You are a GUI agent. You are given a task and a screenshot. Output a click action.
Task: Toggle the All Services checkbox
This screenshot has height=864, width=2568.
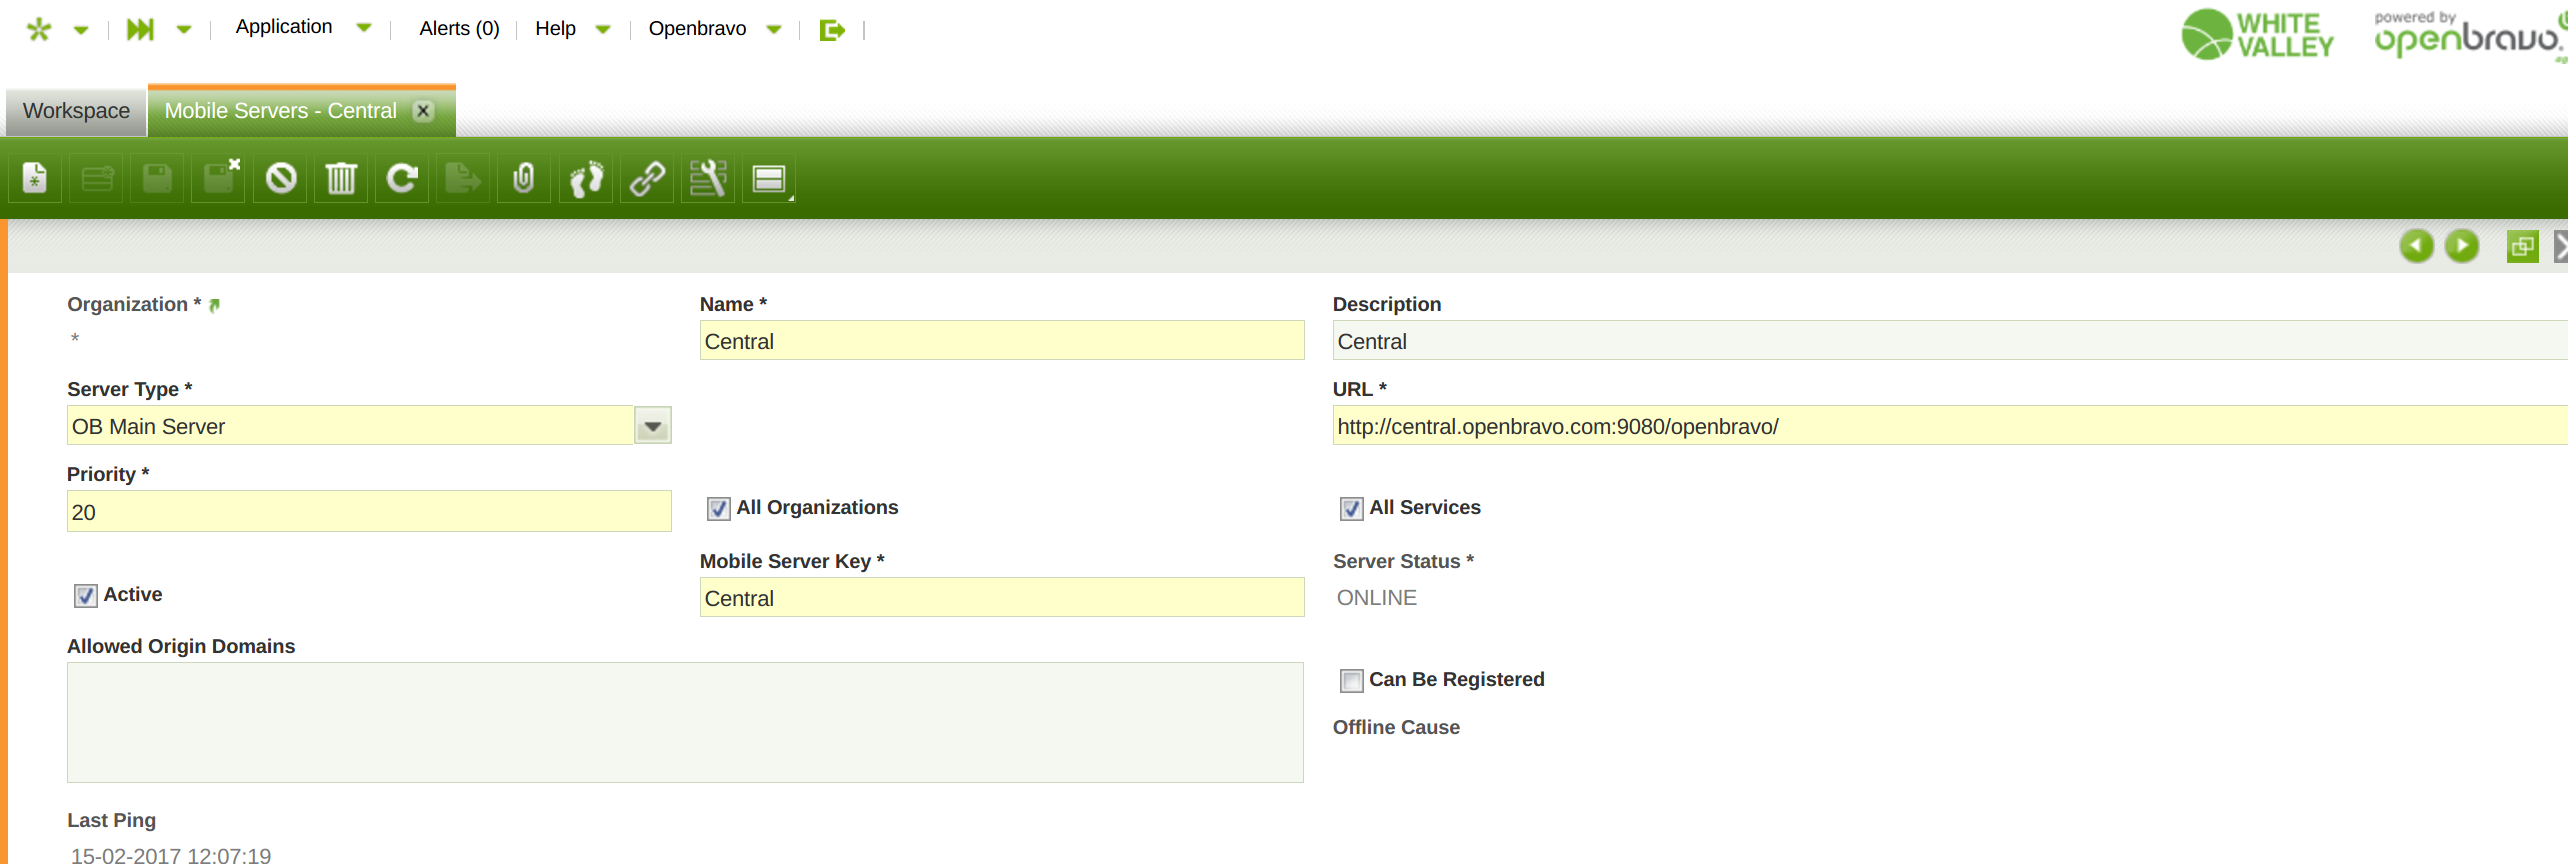[1351, 509]
